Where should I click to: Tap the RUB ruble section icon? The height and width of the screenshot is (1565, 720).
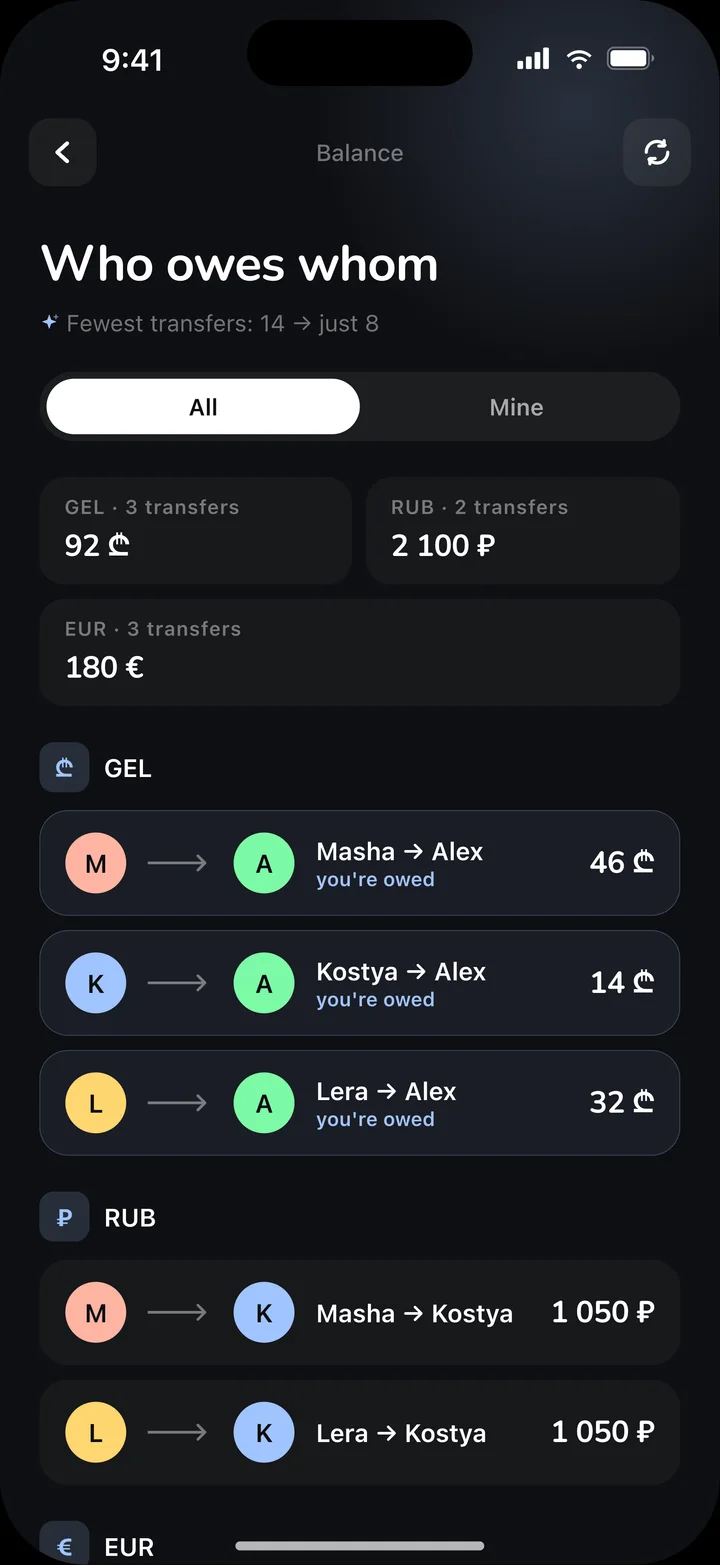[x=65, y=1218]
